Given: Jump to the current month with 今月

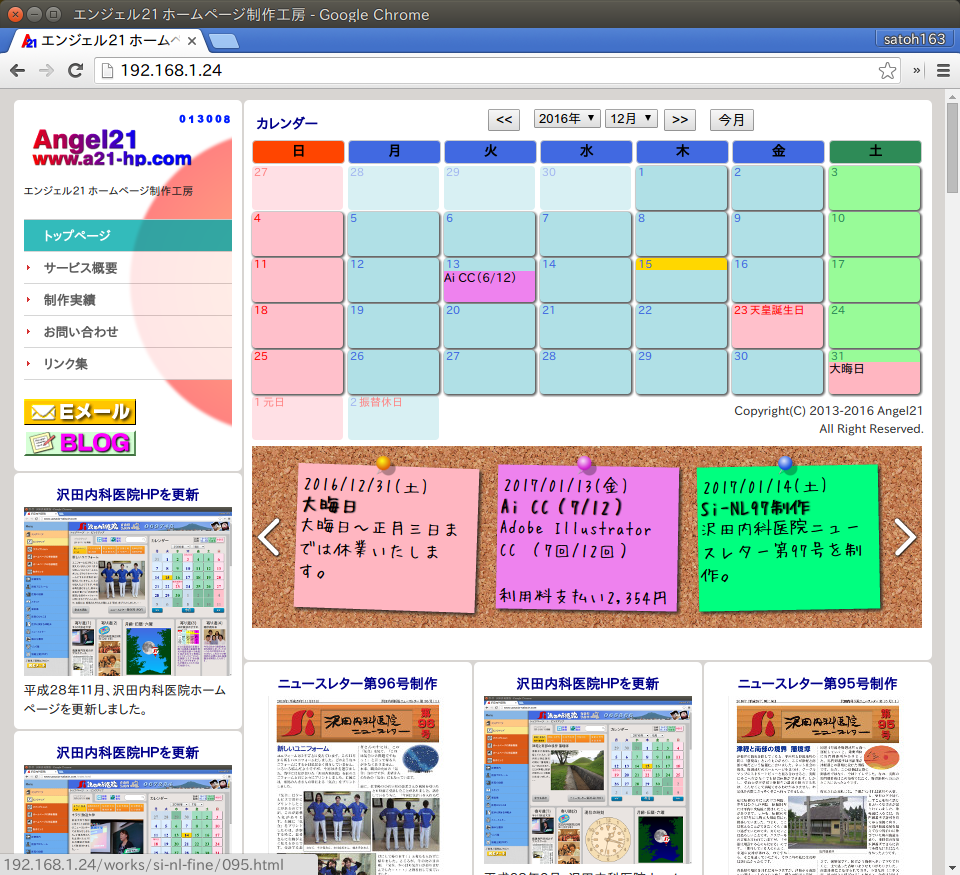Looking at the screenshot, I should 732,119.
